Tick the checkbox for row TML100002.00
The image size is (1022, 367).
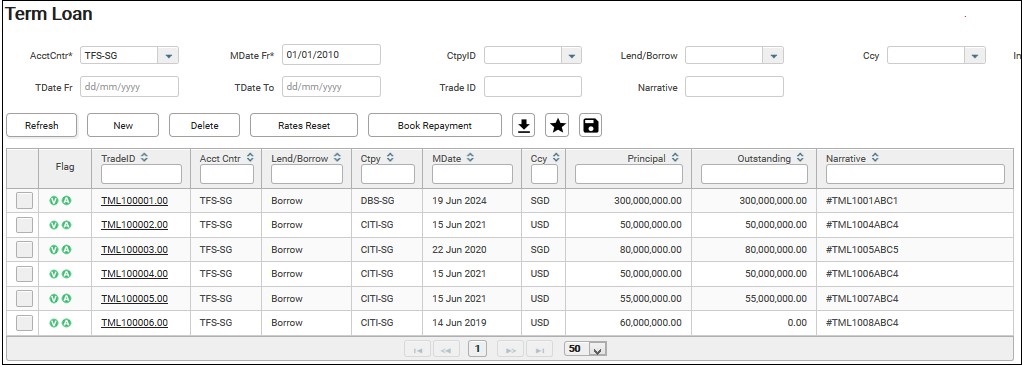24,225
